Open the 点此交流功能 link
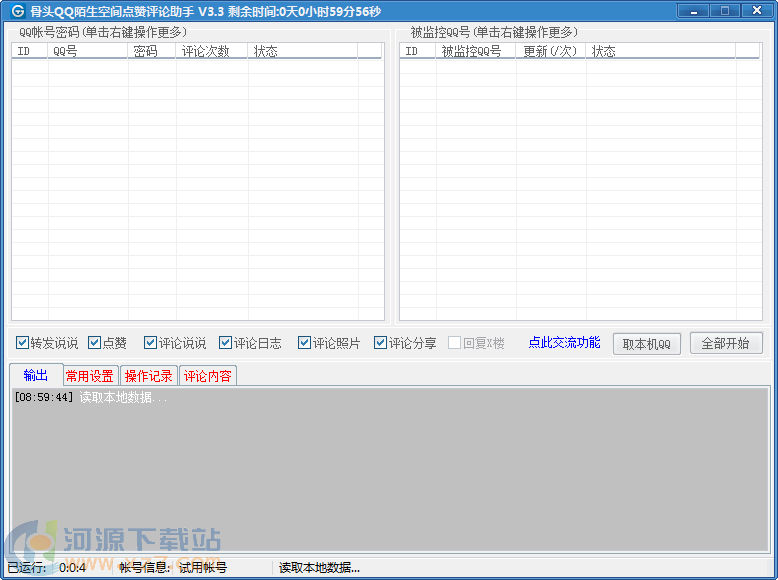 pyautogui.click(x=564, y=342)
